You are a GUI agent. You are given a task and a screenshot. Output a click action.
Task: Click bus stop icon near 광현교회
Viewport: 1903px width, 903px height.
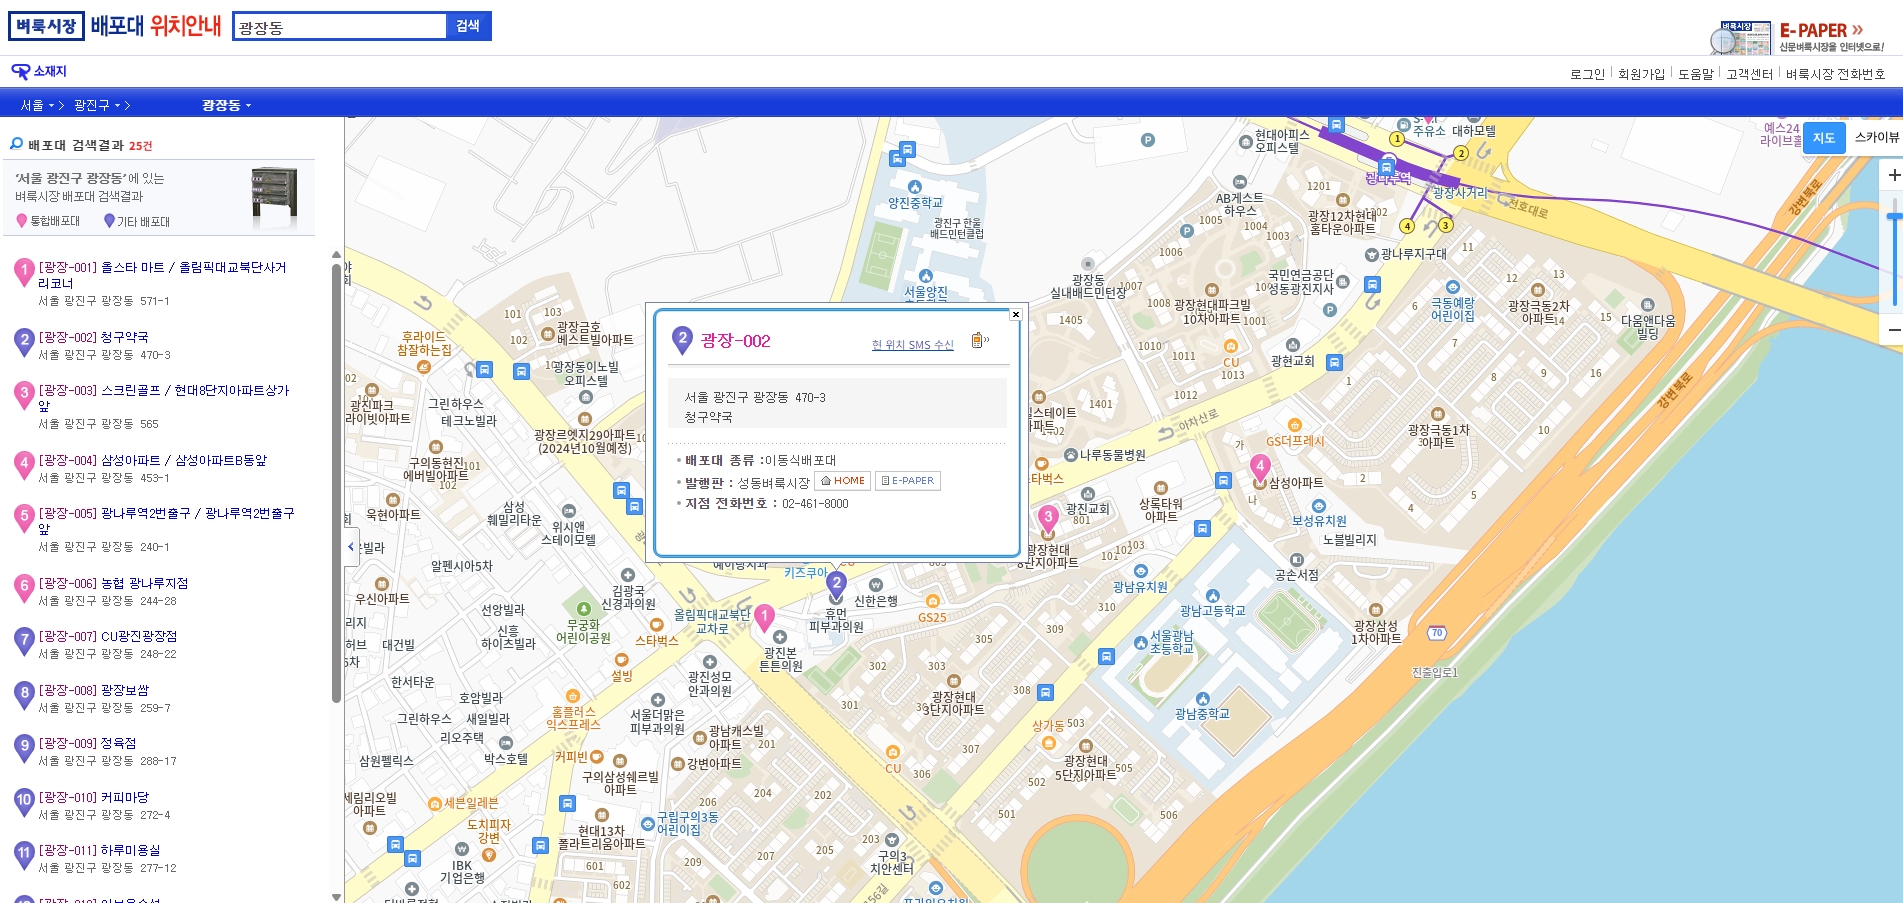[x=1334, y=363]
